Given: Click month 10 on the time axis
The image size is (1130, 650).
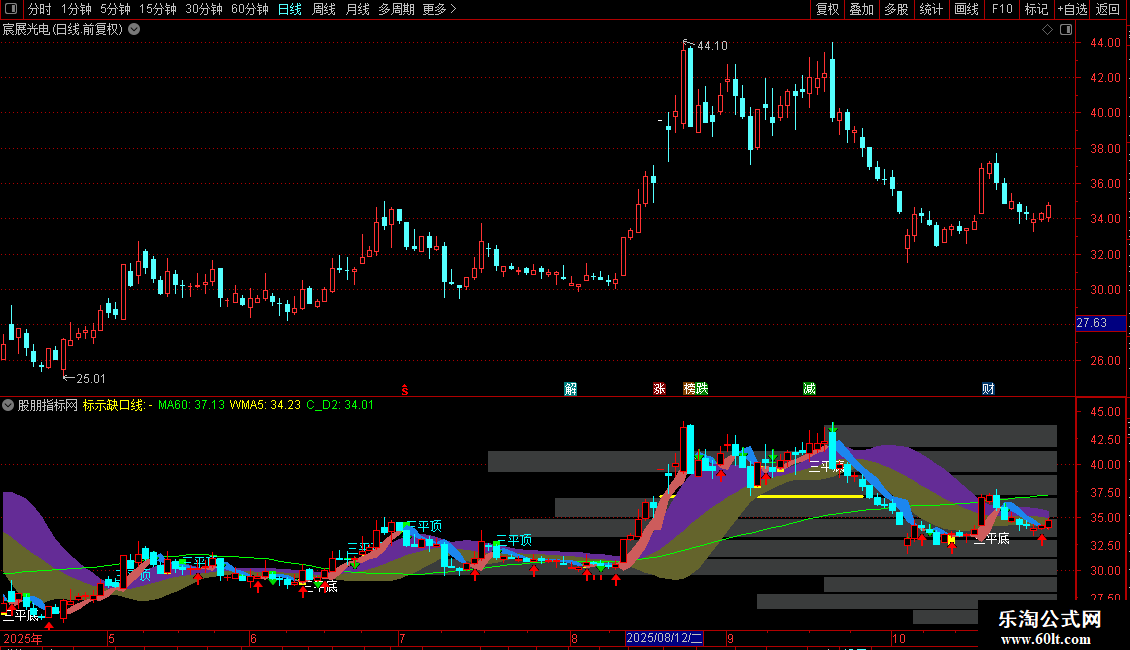Looking at the screenshot, I should click(899, 639).
